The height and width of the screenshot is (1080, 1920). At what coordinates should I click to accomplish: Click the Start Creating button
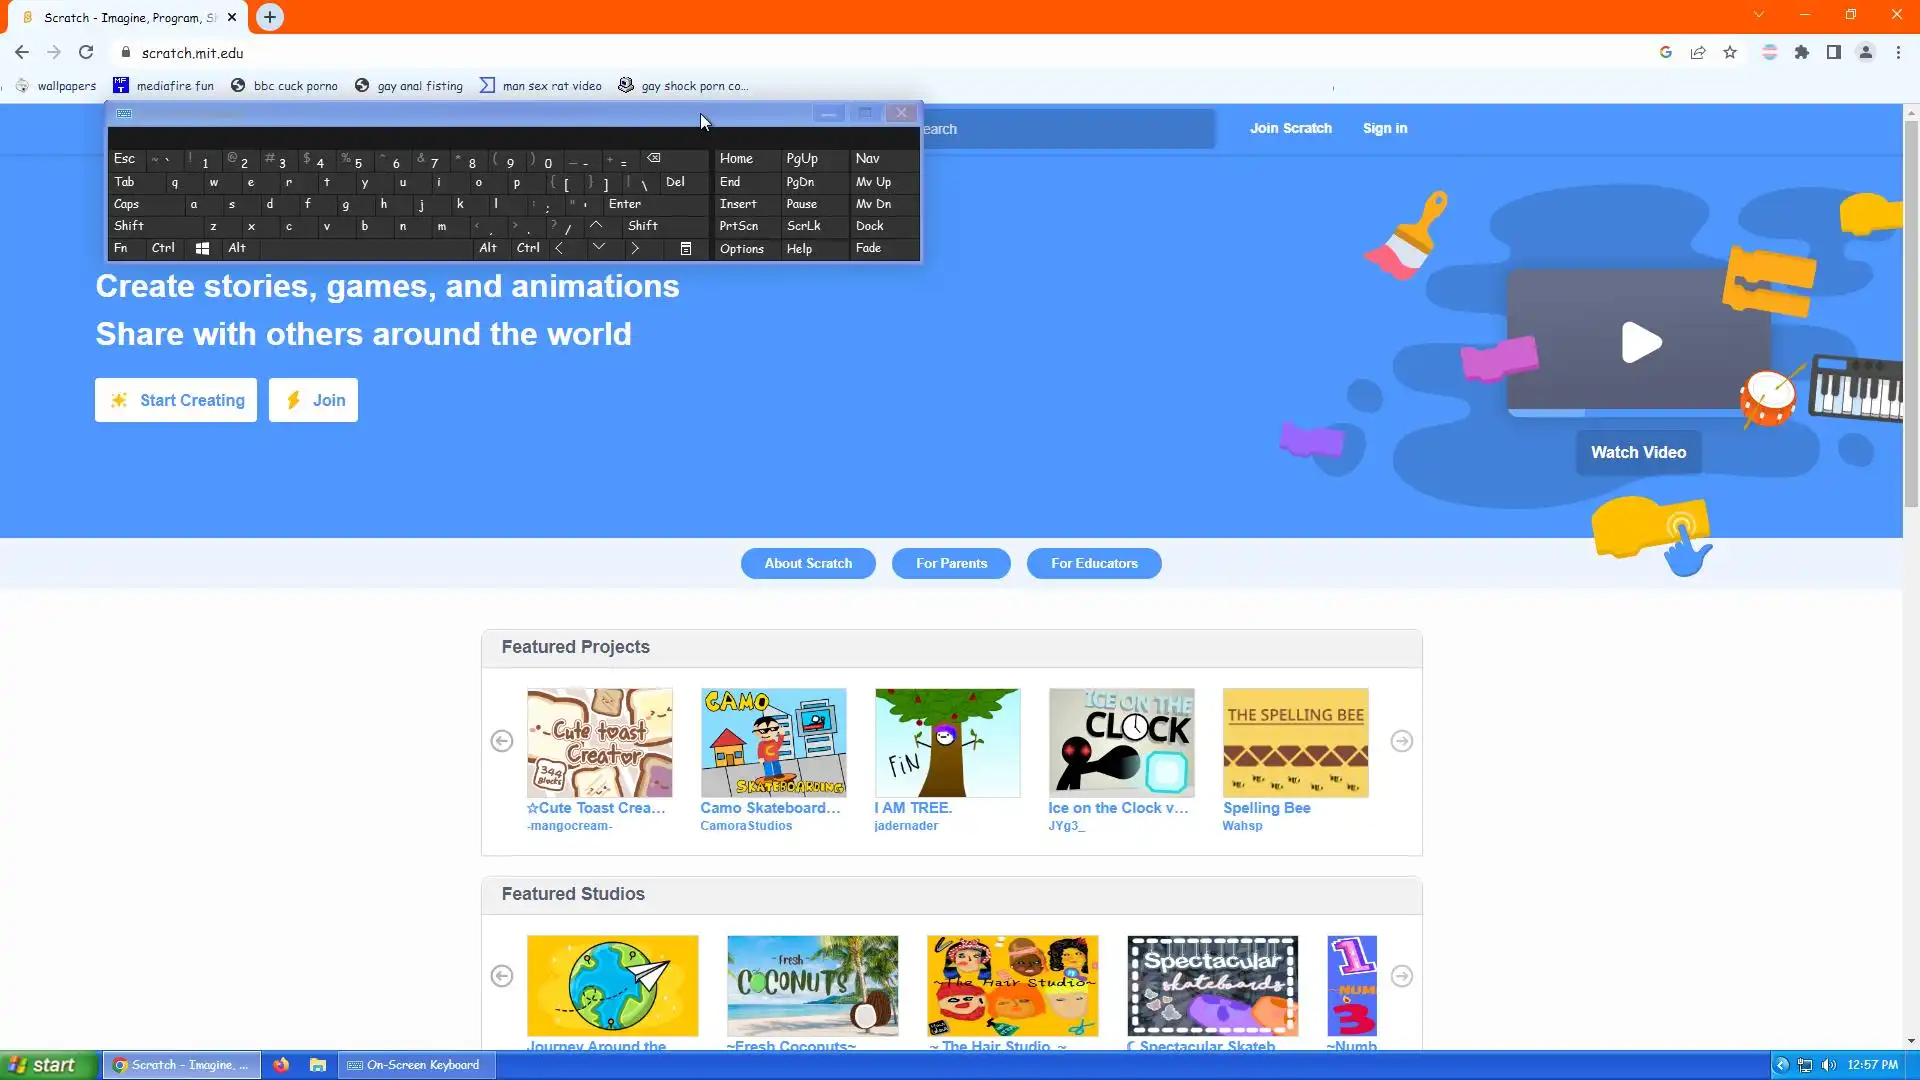click(176, 400)
